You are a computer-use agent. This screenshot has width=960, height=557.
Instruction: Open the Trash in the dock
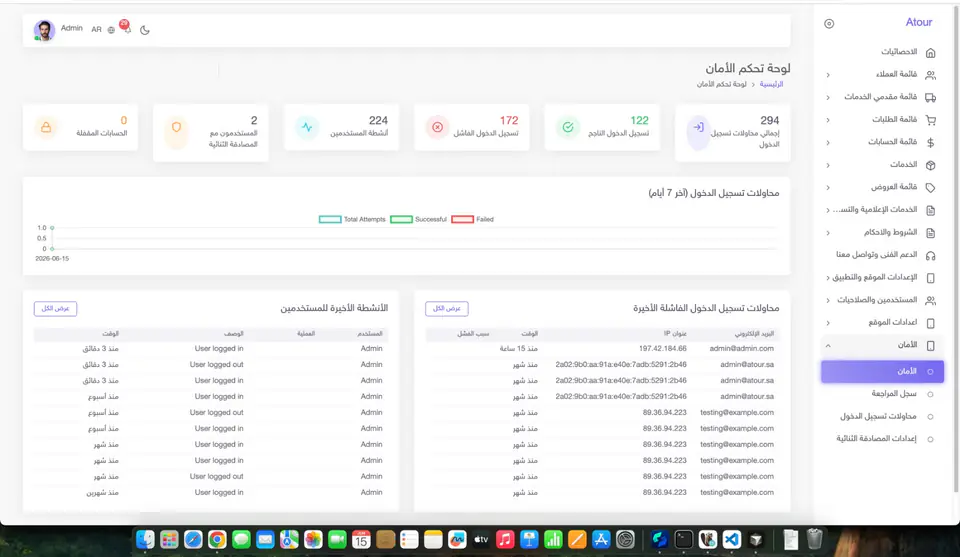click(814, 539)
